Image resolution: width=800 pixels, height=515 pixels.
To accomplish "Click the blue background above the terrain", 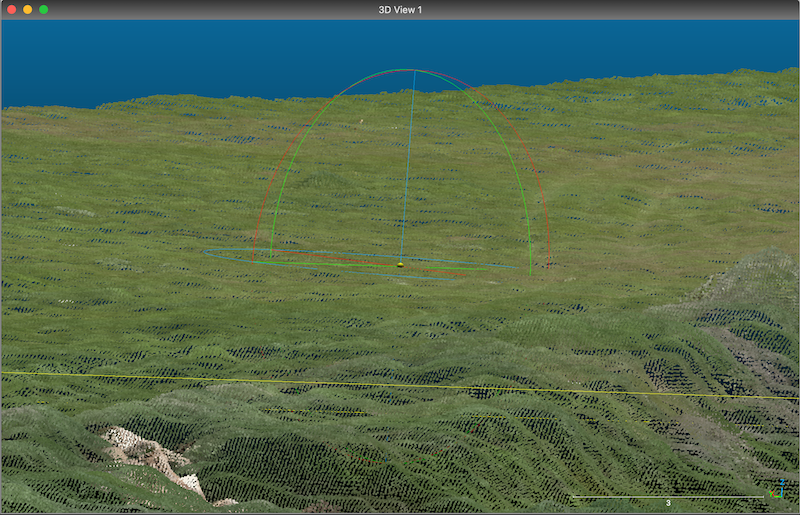I will [200, 55].
